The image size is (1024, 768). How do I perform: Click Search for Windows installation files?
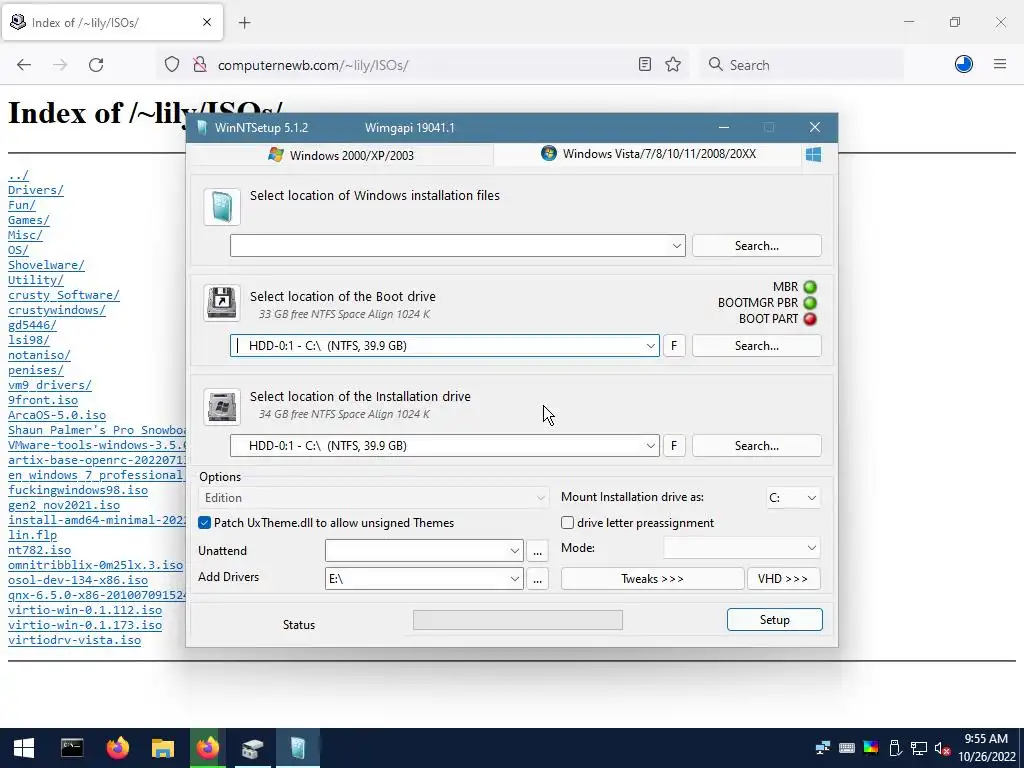(x=756, y=246)
